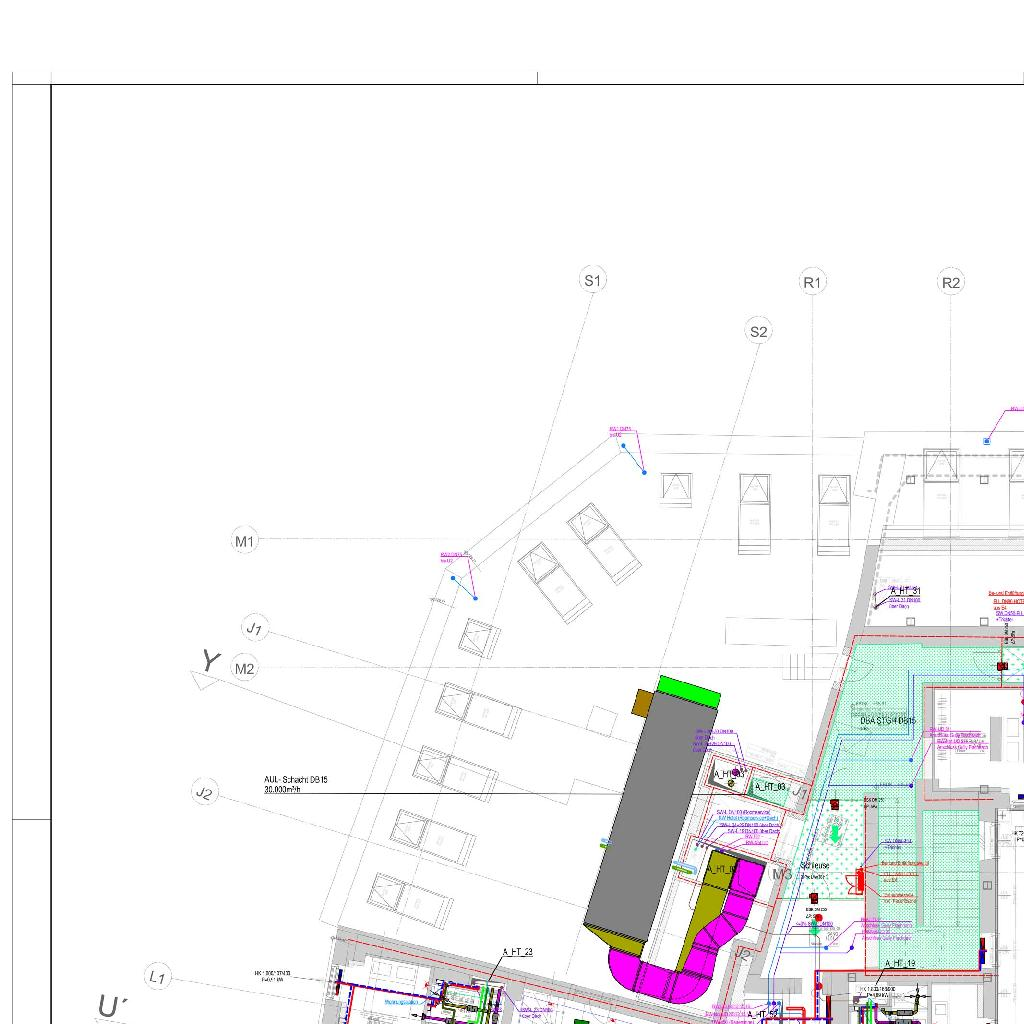Click the A_HT_23 tag label

pyautogui.click(x=517, y=952)
